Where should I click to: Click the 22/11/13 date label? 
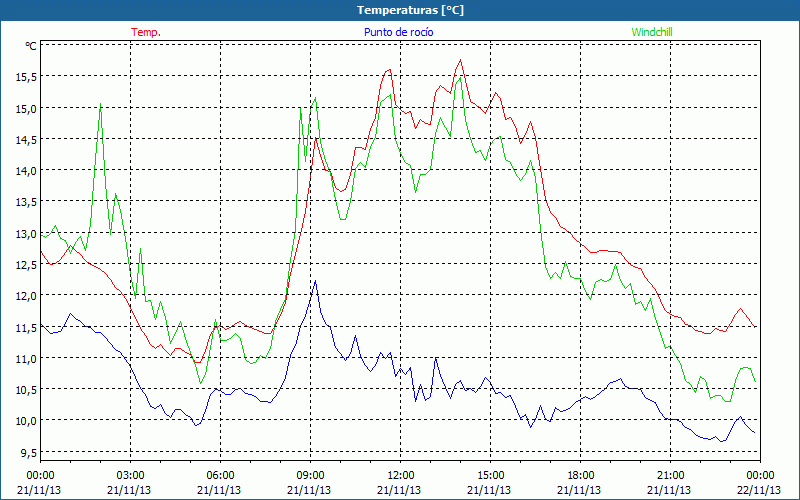[x=760, y=490]
